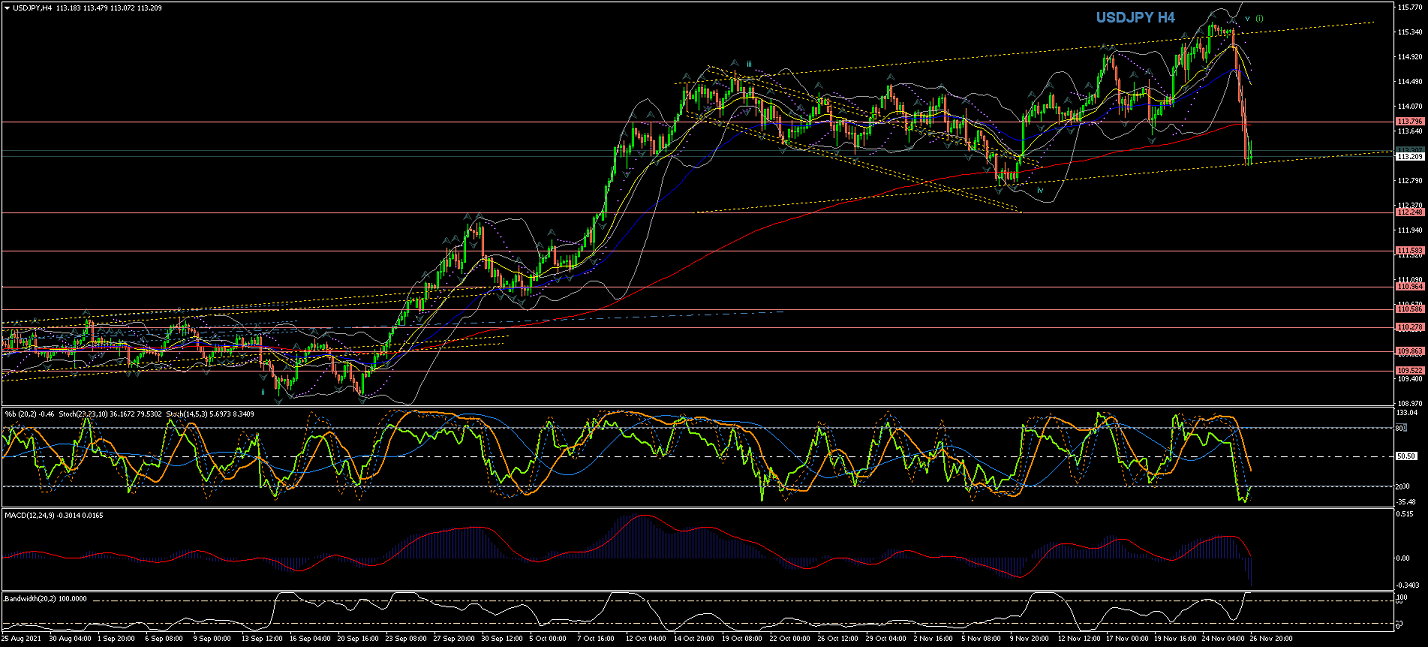This screenshot has height=647, width=1428.
Task: Click the 114.920 price scale value
Action: (x=1411, y=57)
